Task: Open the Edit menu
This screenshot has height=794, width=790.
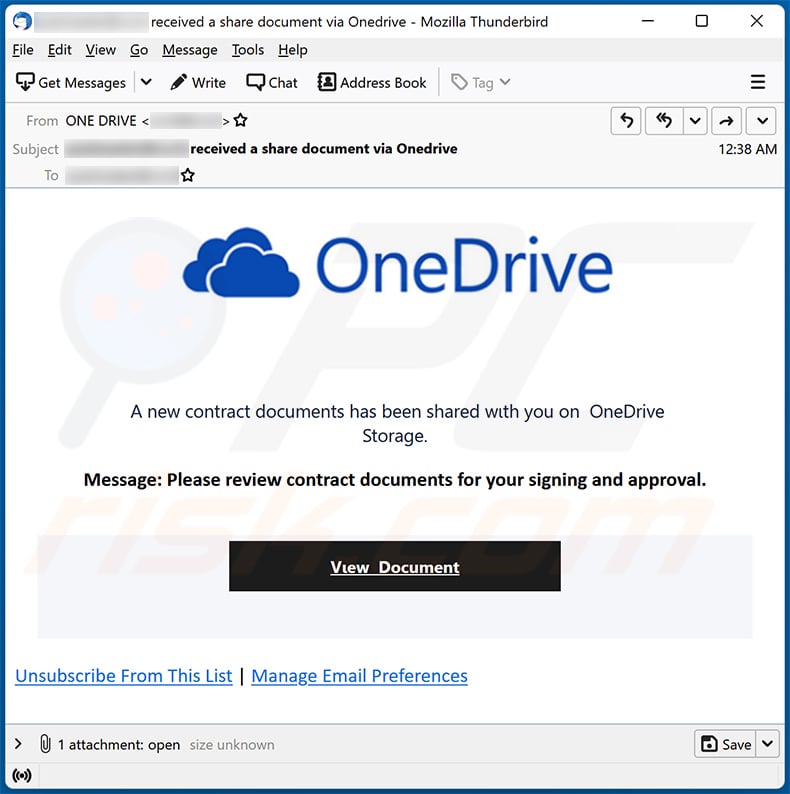Action: 60,50
